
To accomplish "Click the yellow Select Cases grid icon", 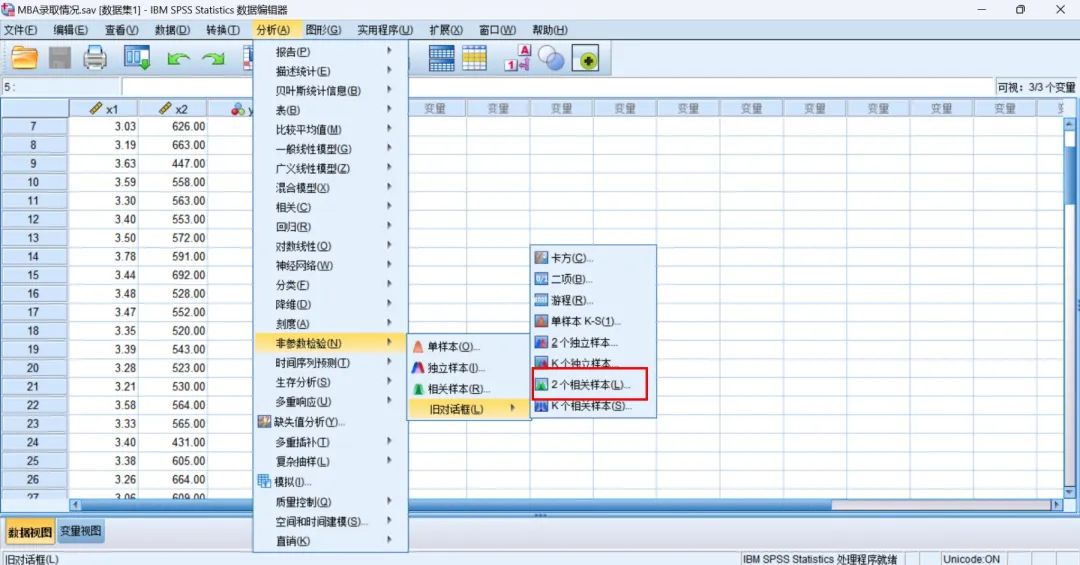I will click(x=475, y=59).
